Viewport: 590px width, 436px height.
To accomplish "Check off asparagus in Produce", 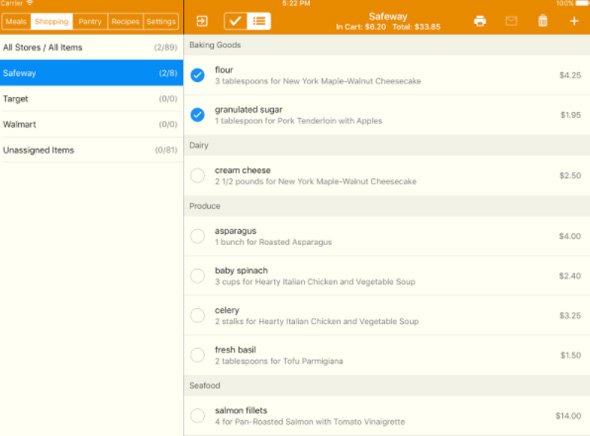I will 198,236.
